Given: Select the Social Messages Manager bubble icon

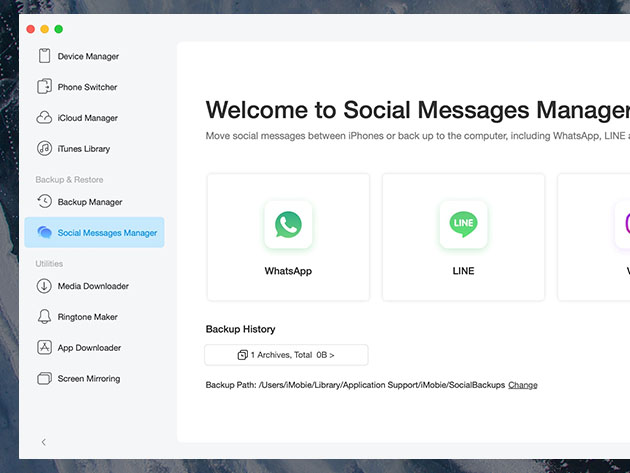Looking at the screenshot, I should coord(45,232).
